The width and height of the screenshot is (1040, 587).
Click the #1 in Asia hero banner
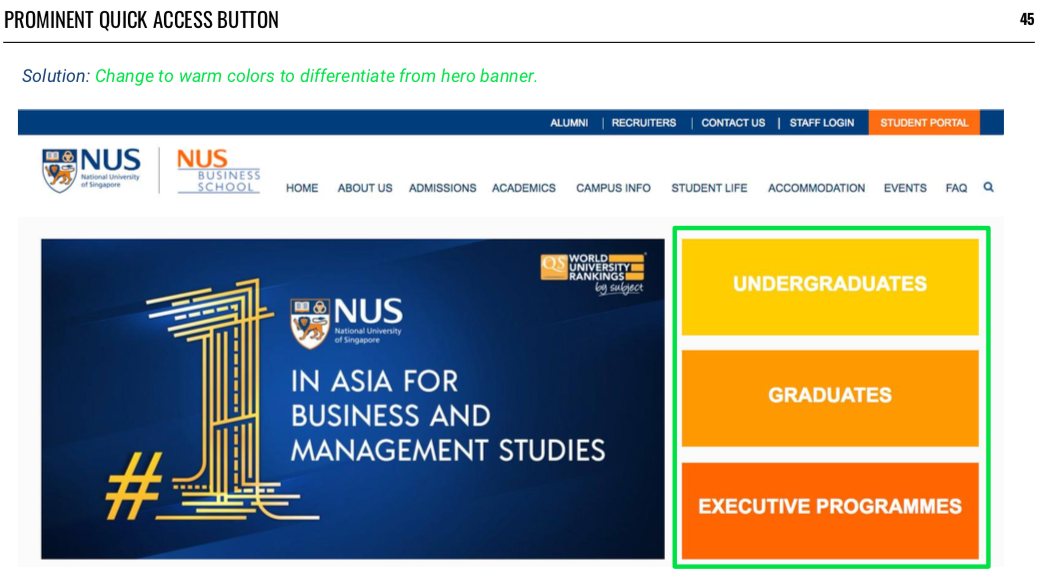352,399
